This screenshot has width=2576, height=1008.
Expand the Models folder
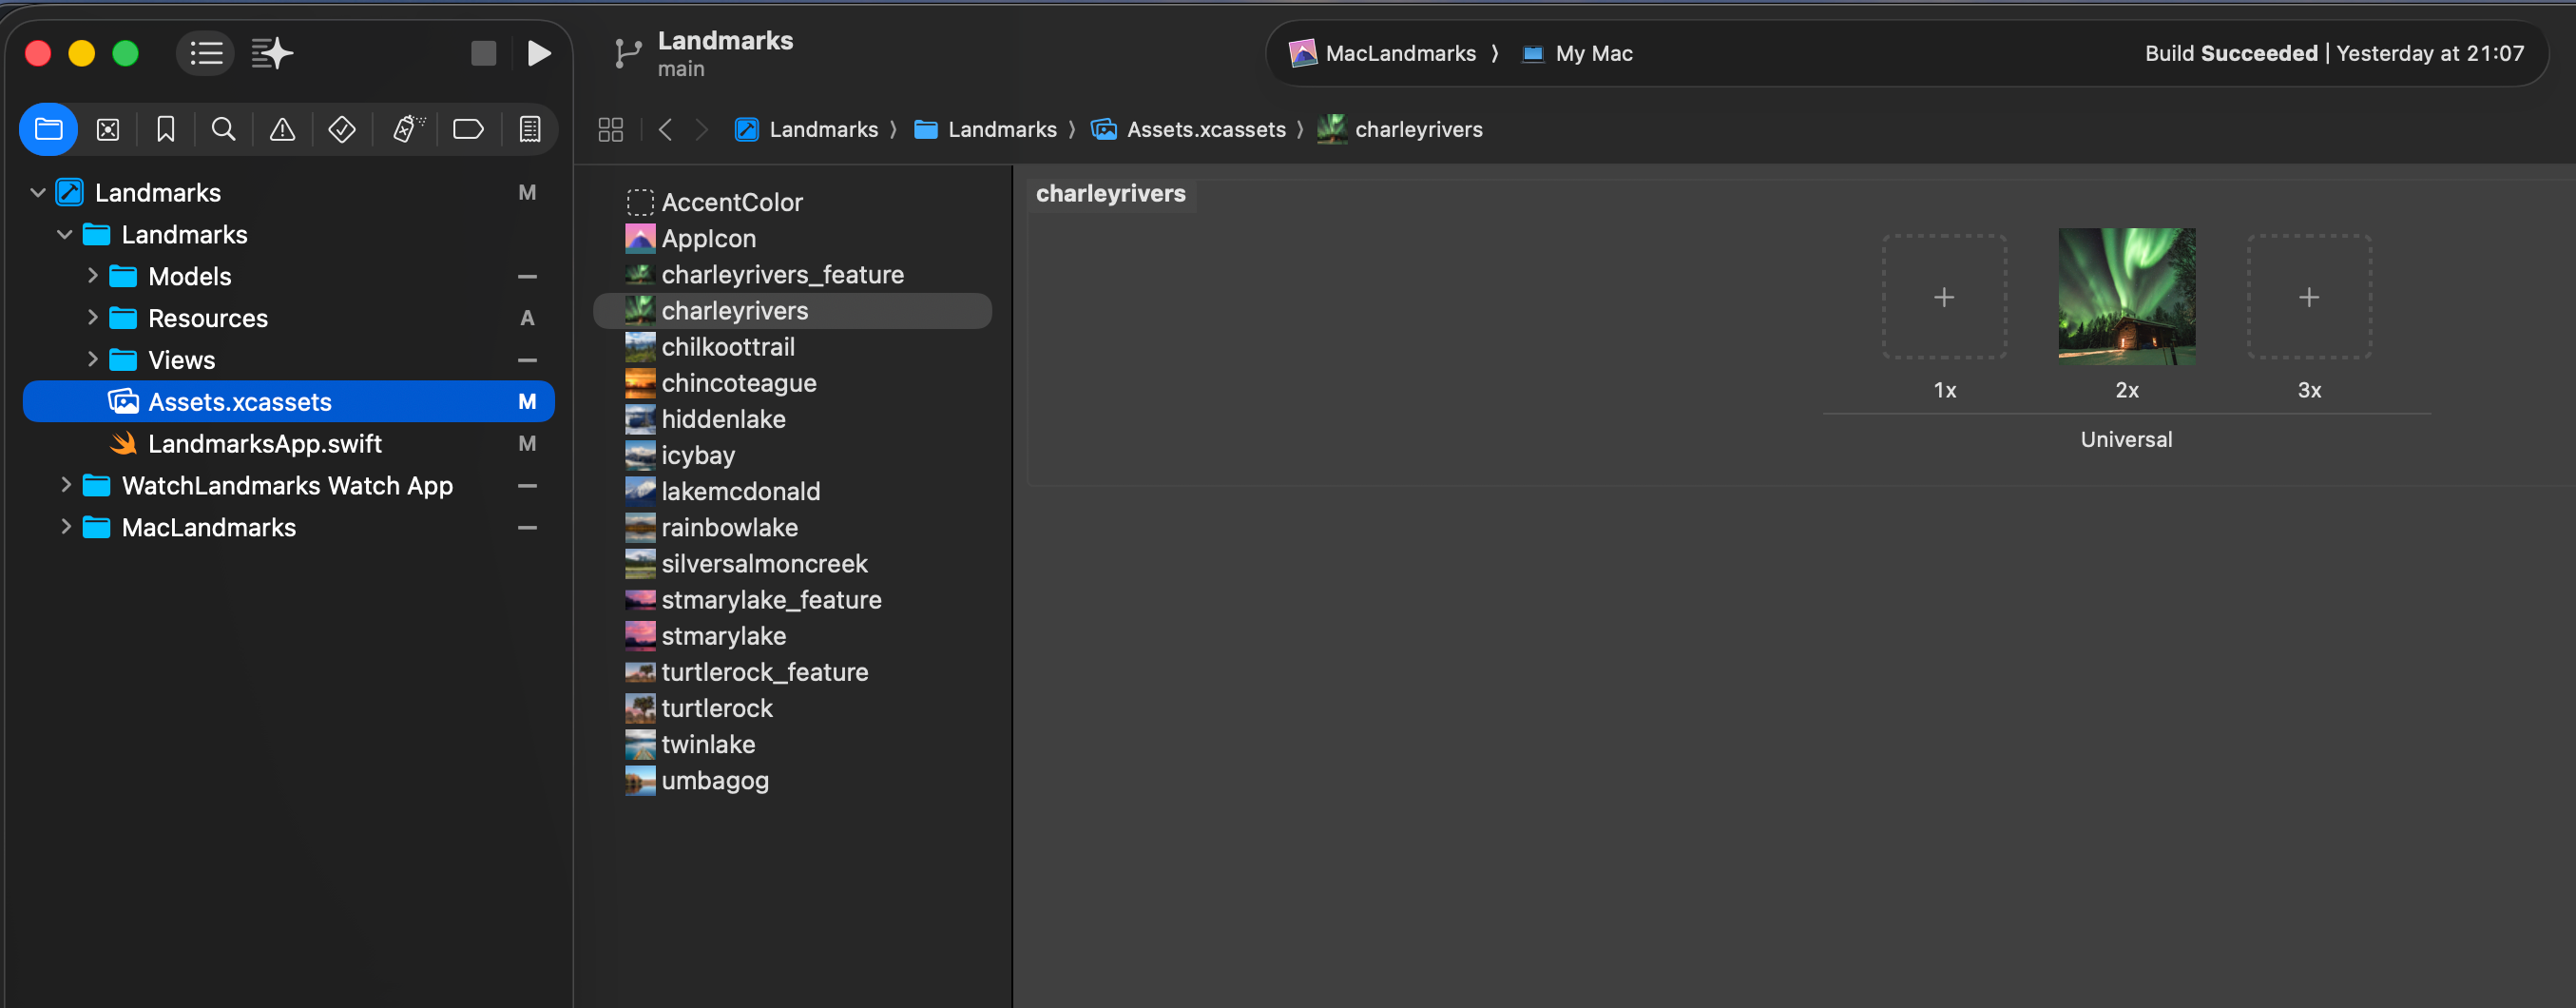coord(92,276)
